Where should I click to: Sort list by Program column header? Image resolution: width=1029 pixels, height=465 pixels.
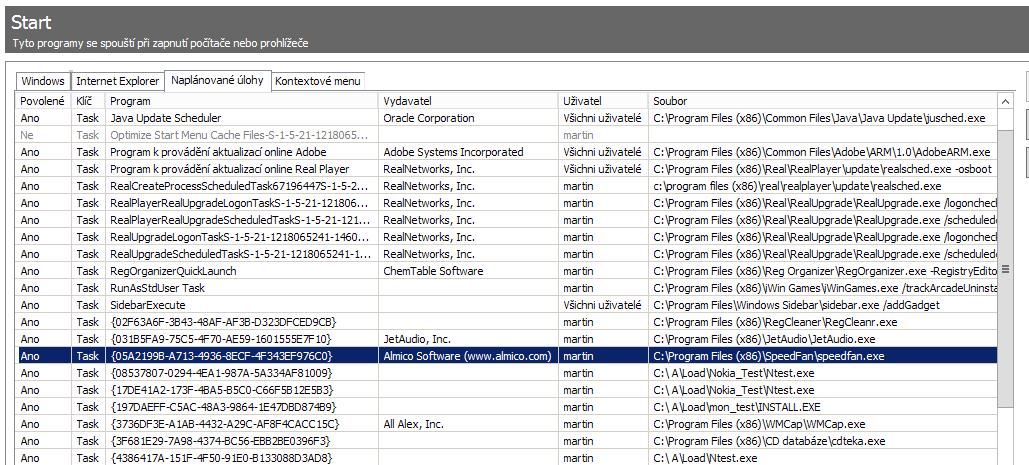241,101
